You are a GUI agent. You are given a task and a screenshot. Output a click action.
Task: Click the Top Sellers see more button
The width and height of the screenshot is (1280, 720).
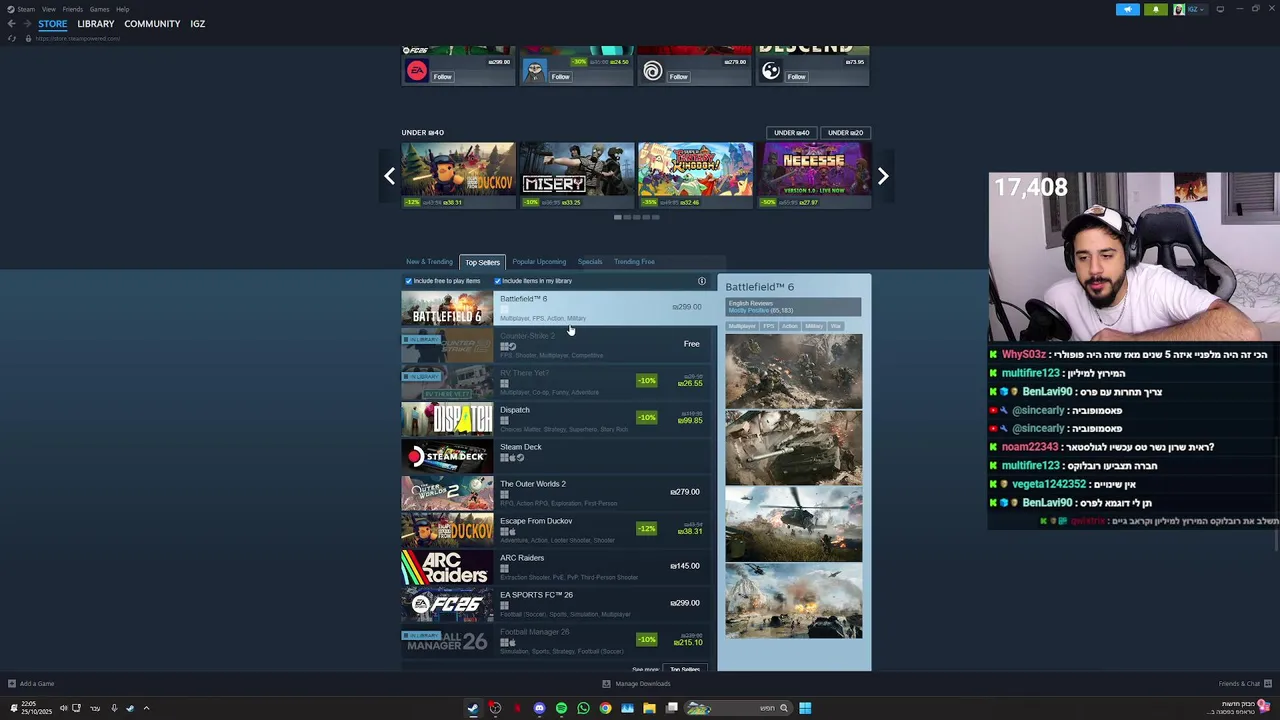pyautogui.click(x=685, y=668)
